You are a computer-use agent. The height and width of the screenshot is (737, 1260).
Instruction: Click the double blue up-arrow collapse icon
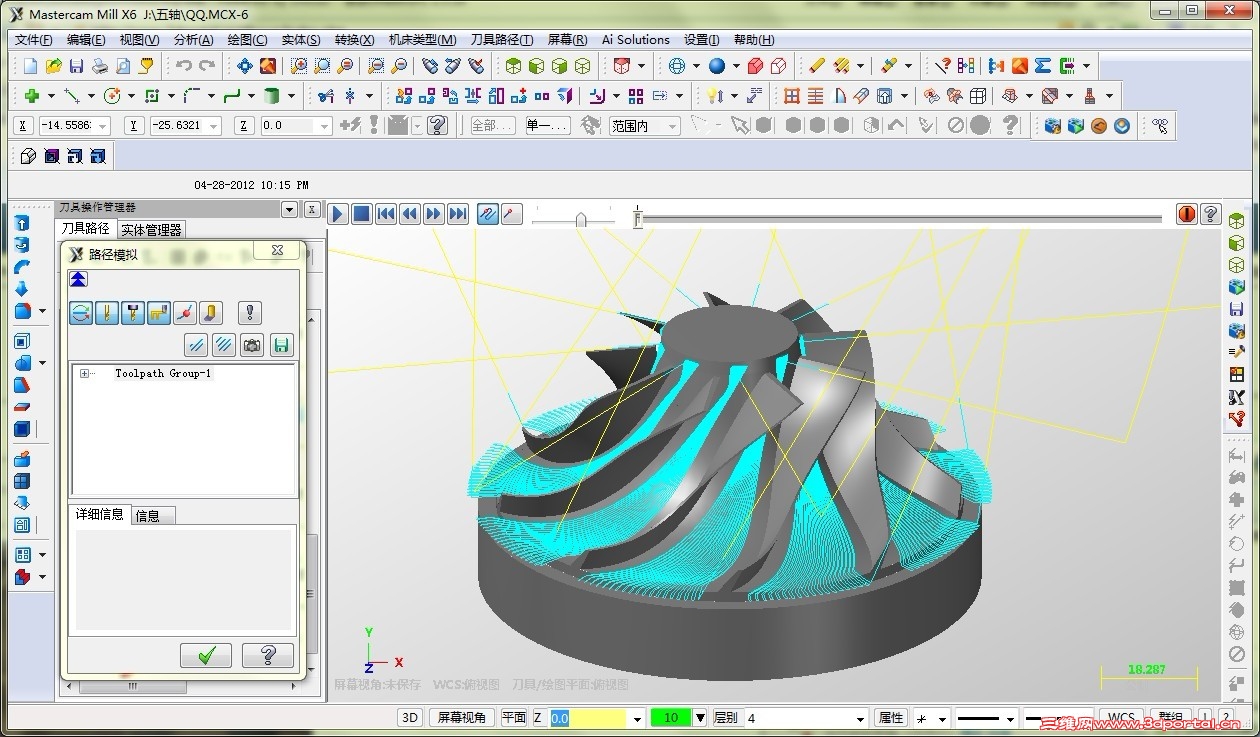coord(79,279)
